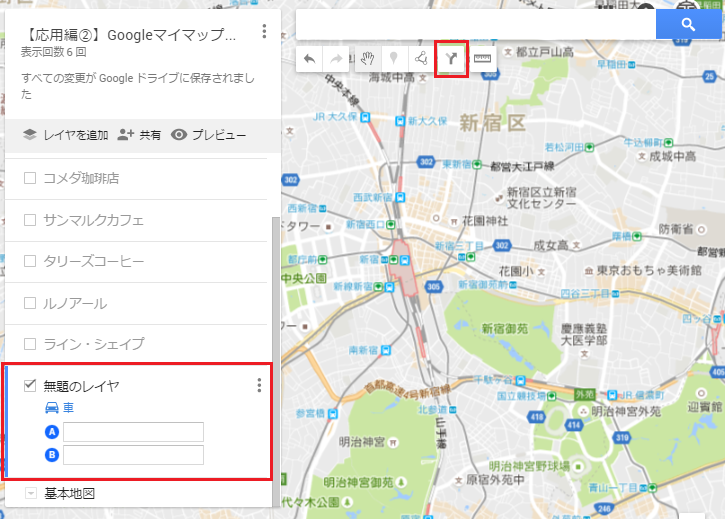Click the preview eye icon
Screen dimensions: 725x519
[179, 135]
